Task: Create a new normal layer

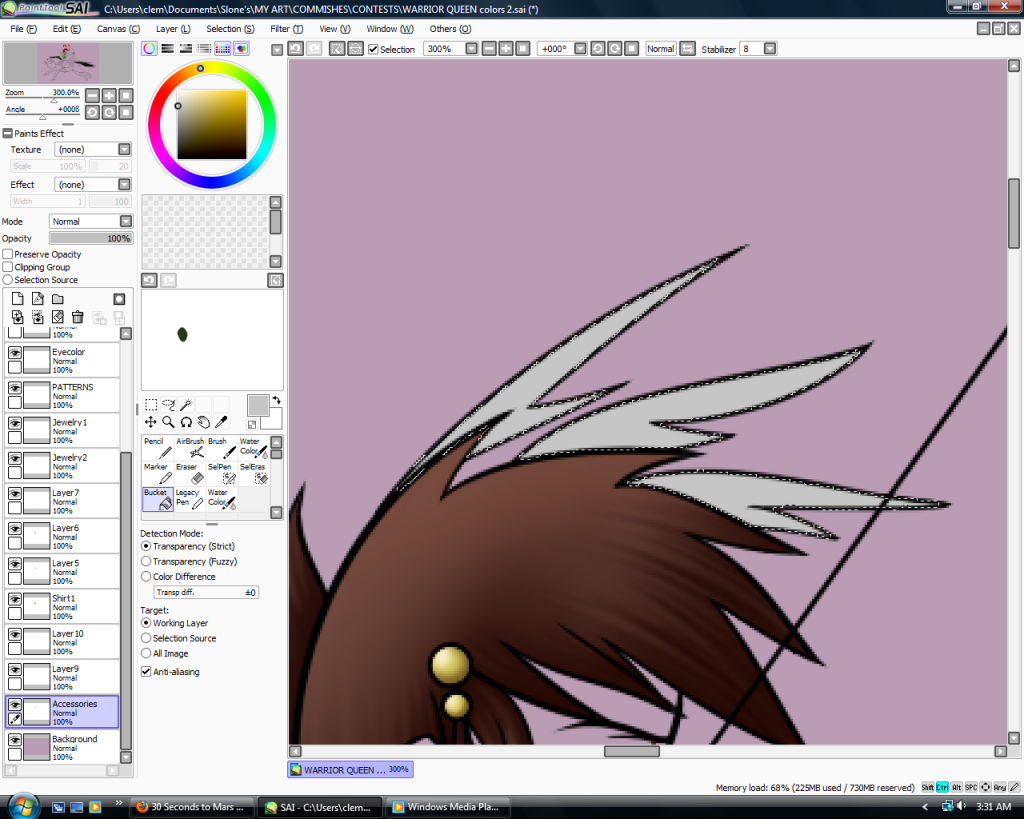Action: 18,299
